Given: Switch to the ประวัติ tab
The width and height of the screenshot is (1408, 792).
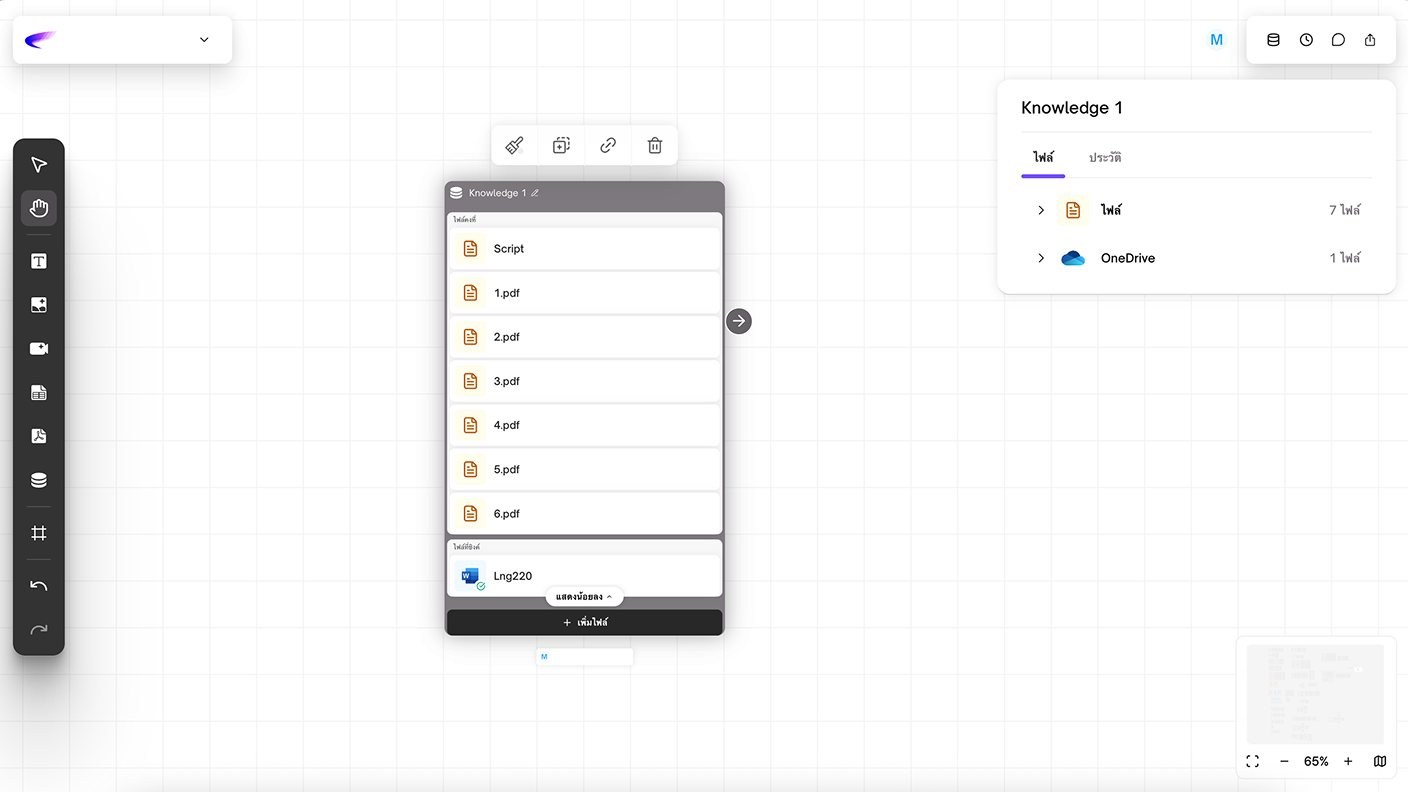Looking at the screenshot, I should pos(1105,158).
